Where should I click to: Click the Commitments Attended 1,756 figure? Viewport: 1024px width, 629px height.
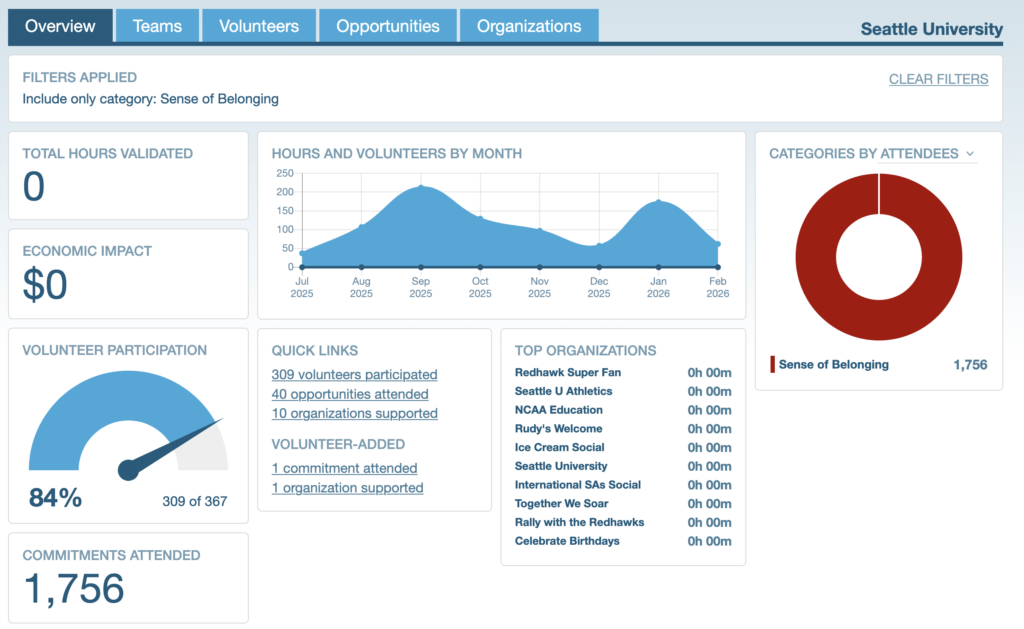tap(74, 589)
